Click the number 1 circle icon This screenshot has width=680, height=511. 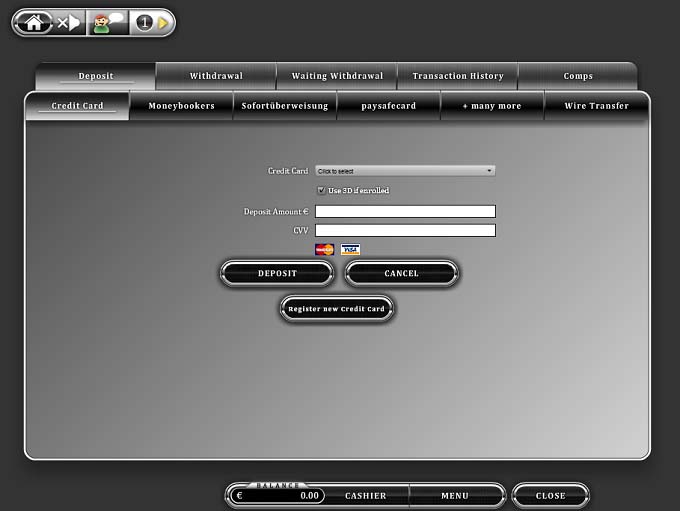point(144,22)
